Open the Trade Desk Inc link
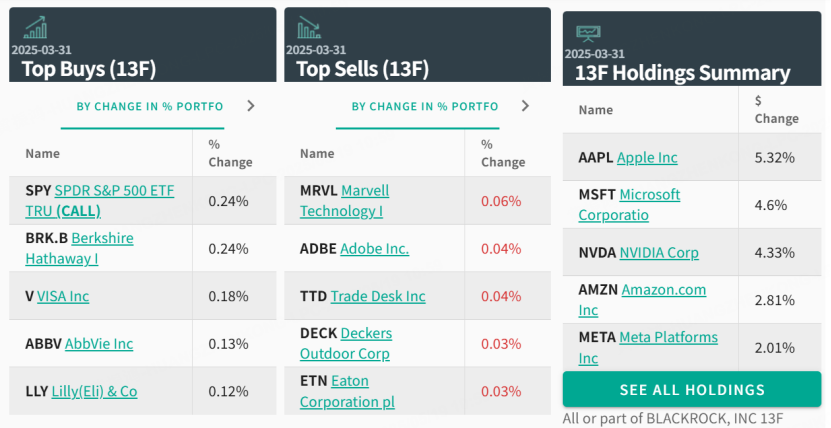831x428 pixels. click(378, 296)
